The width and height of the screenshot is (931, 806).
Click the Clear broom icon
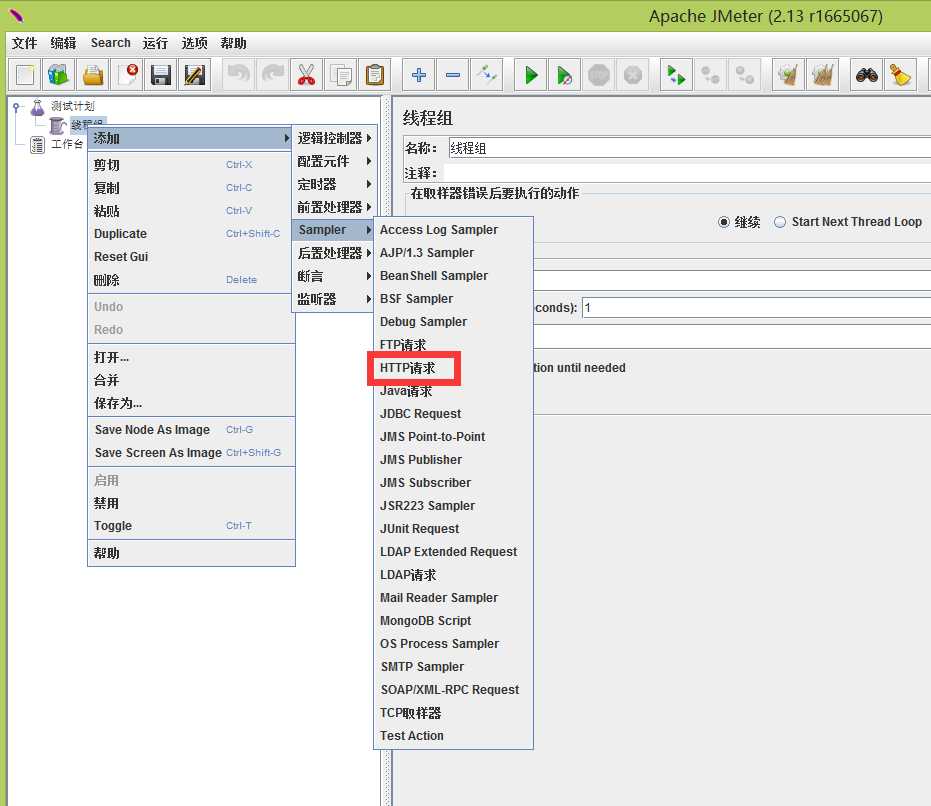tap(788, 75)
